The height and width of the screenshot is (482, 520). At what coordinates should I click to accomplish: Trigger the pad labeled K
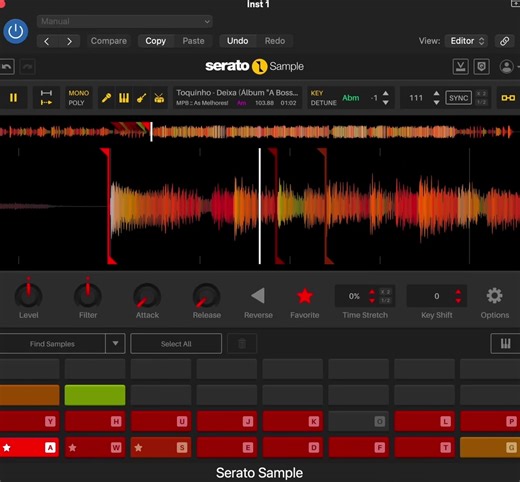(x=293, y=421)
